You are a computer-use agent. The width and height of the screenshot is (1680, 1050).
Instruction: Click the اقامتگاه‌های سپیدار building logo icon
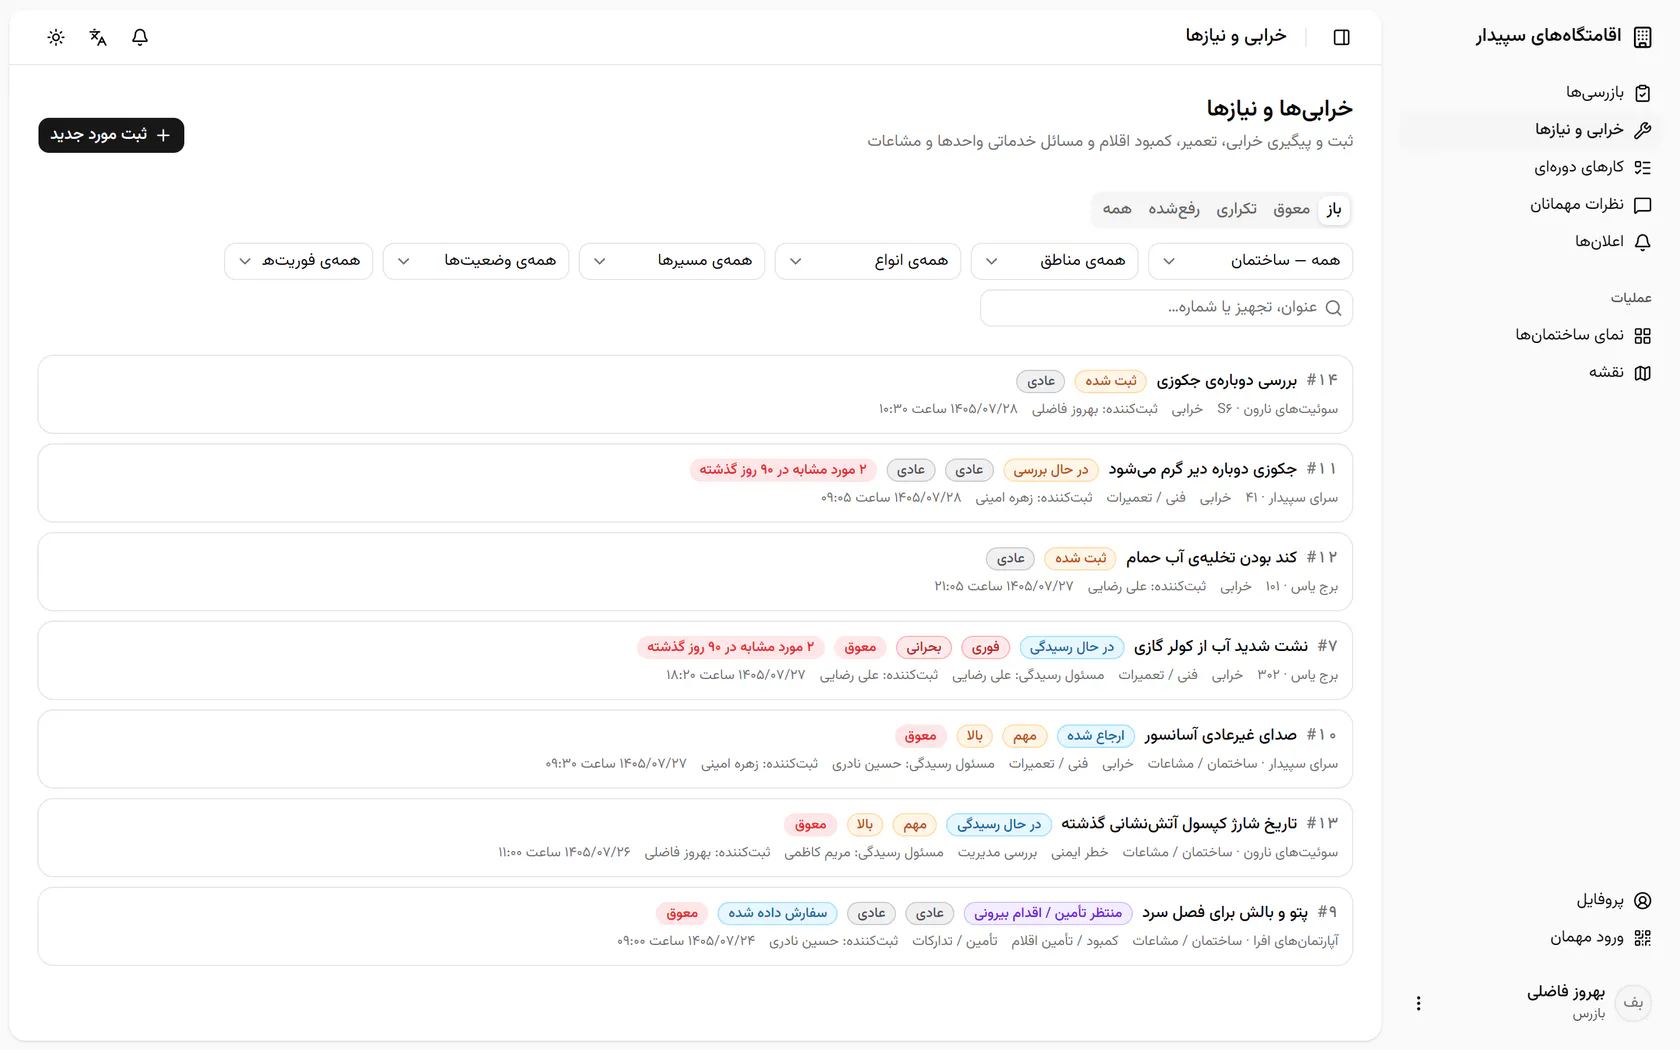pos(1642,37)
